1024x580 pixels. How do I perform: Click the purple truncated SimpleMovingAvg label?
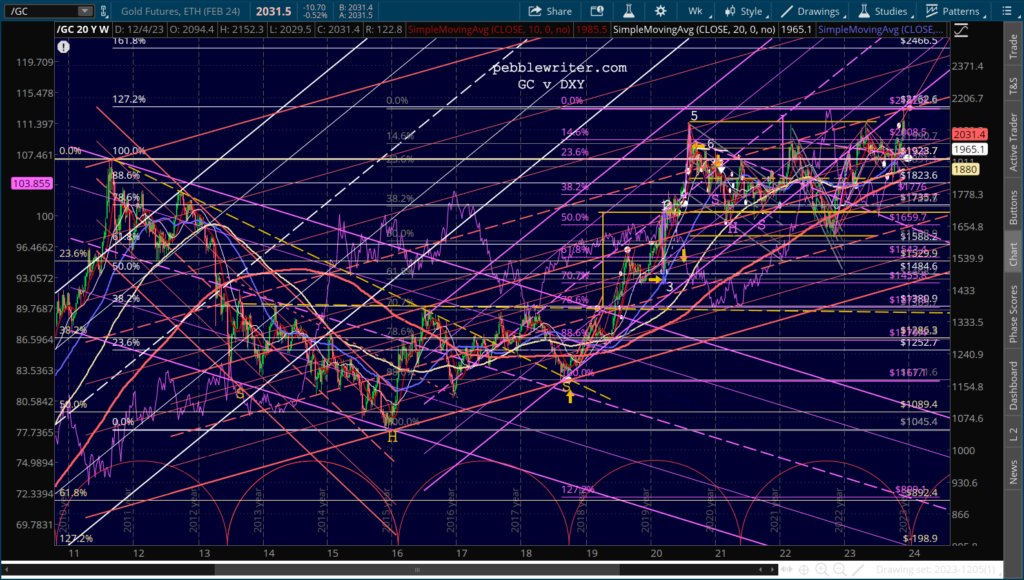(881, 29)
